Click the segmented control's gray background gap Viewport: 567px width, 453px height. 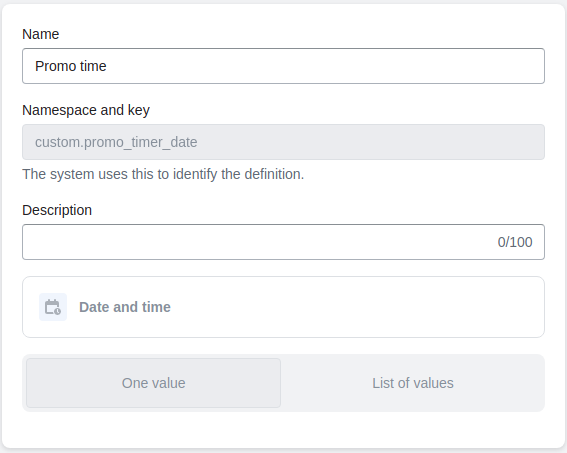(283, 383)
